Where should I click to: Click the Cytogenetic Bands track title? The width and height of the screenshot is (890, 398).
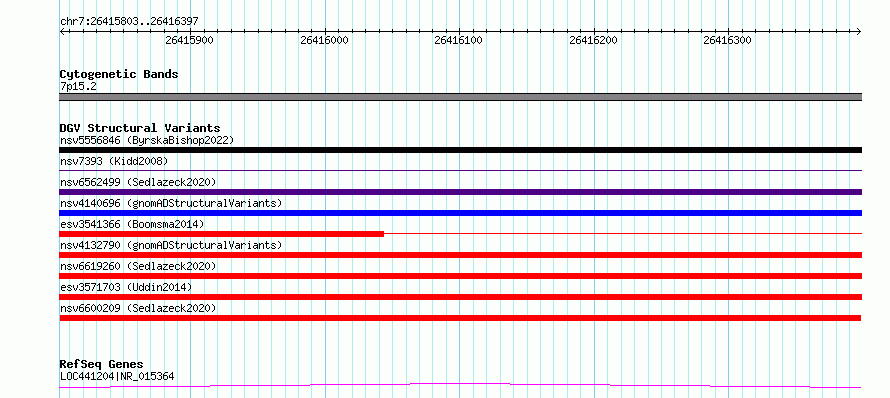119,74
